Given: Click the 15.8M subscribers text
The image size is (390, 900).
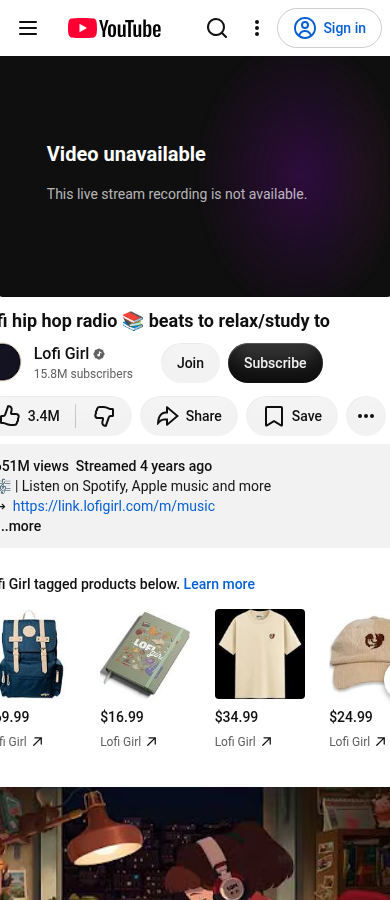Looking at the screenshot, I should 83,374.
